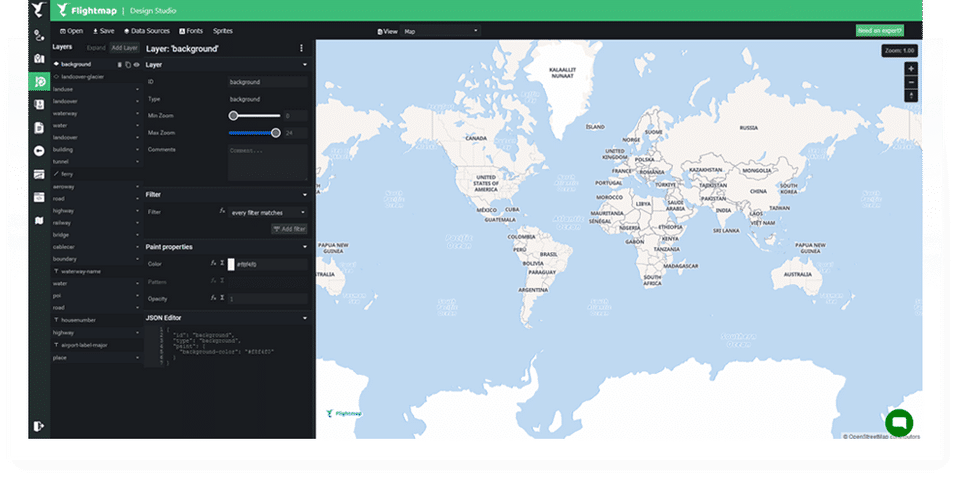Open the View mode dropdown showing Map
Viewport: 960px width, 479px height.
441,31
